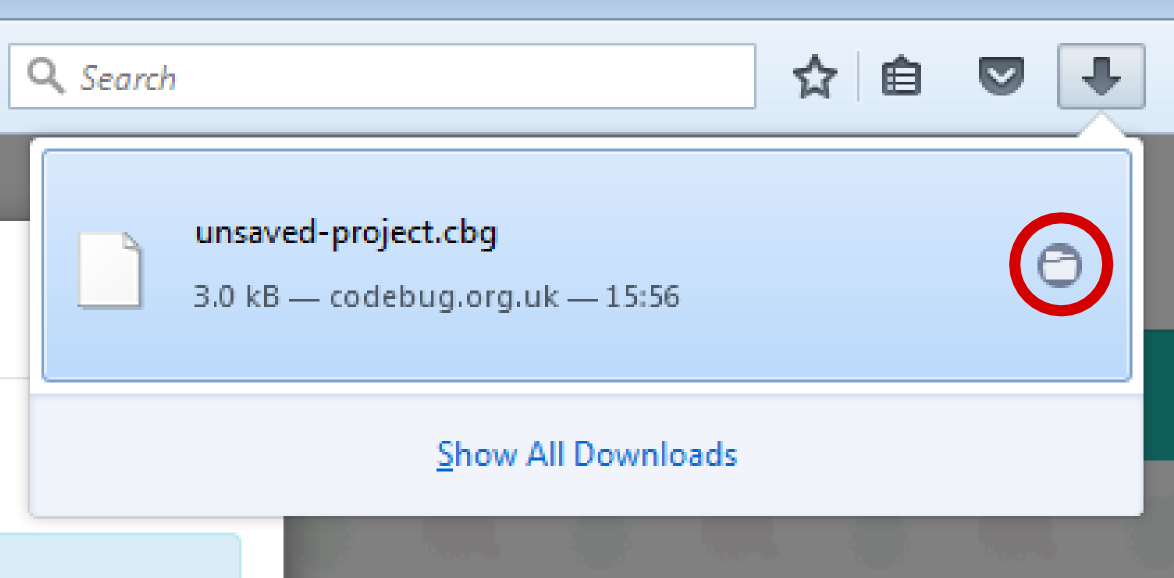Select the highlighted download entry row

(x=586, y=266)
